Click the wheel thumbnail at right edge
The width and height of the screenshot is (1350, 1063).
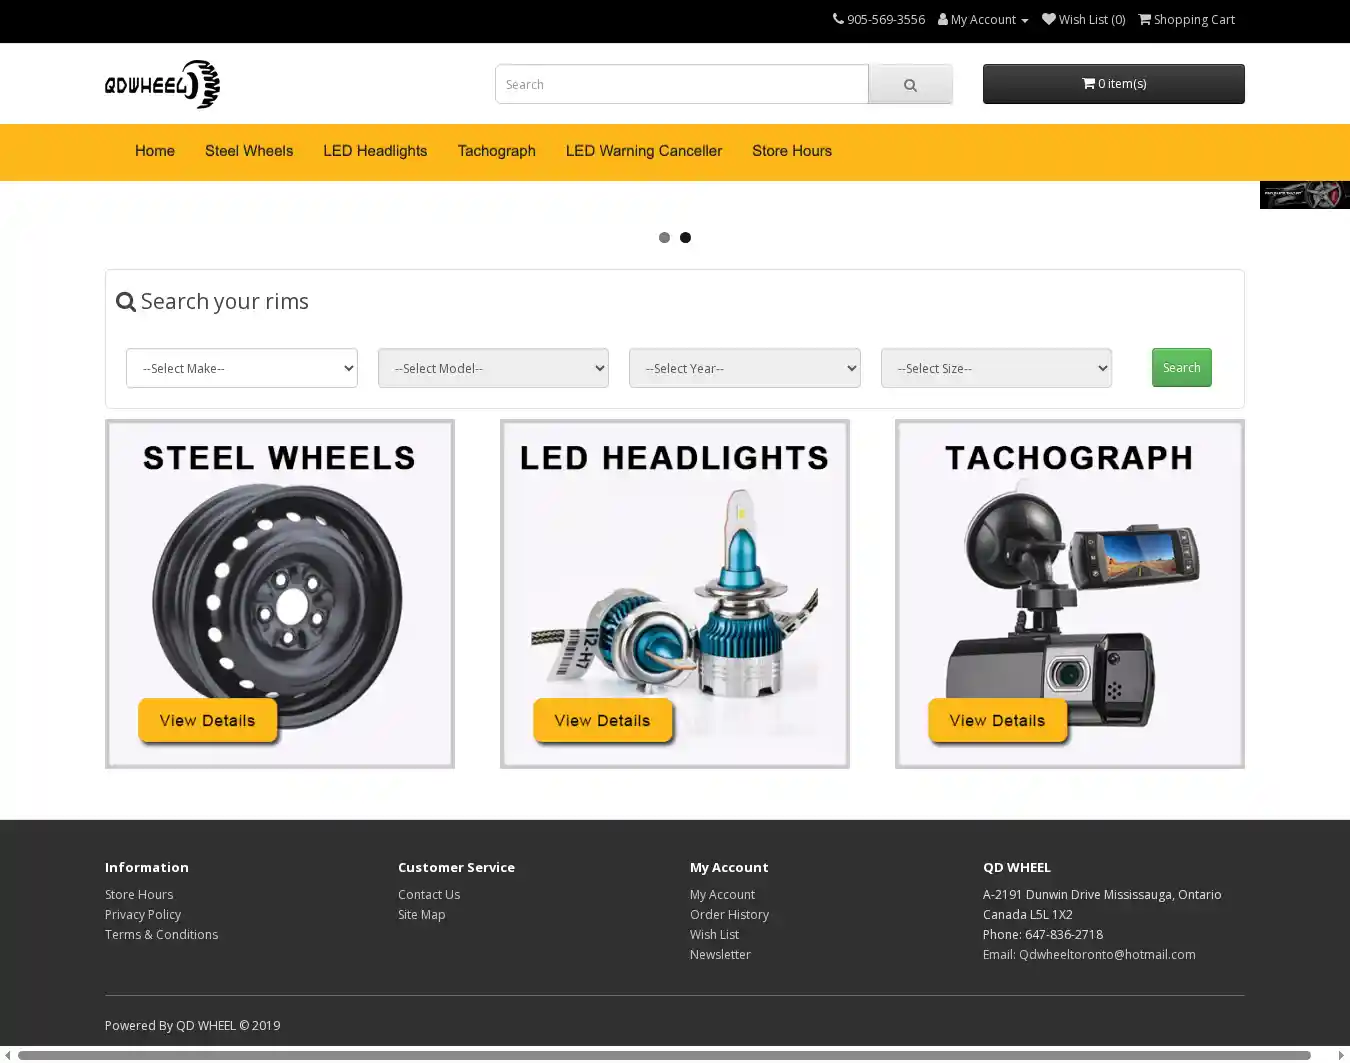[x=1304, y=195]
